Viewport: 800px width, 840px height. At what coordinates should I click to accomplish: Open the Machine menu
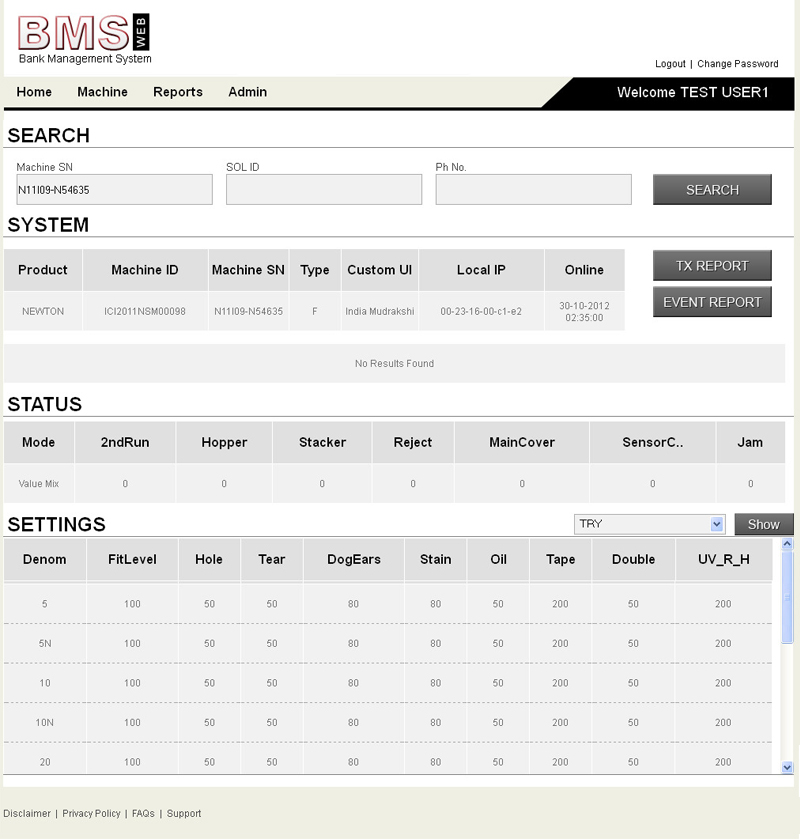[102, 92]
